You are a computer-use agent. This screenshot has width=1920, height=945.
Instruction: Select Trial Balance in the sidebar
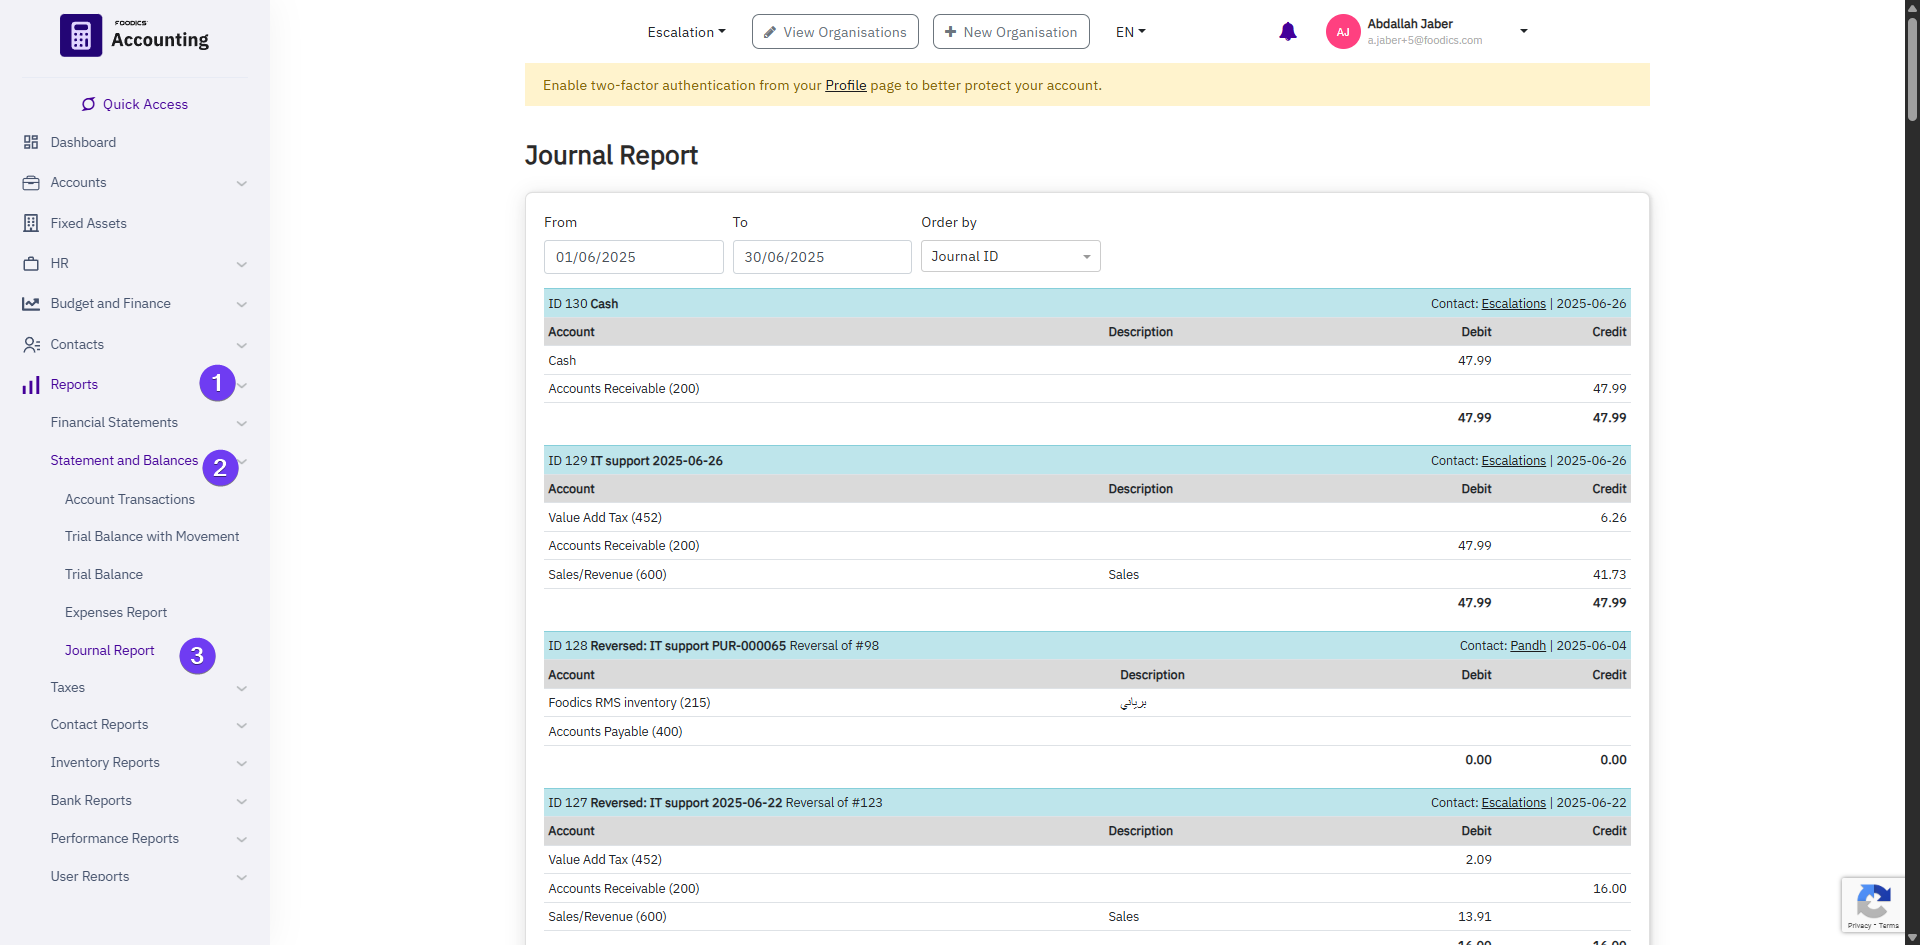pyautogui.click(x=103, y=574)
